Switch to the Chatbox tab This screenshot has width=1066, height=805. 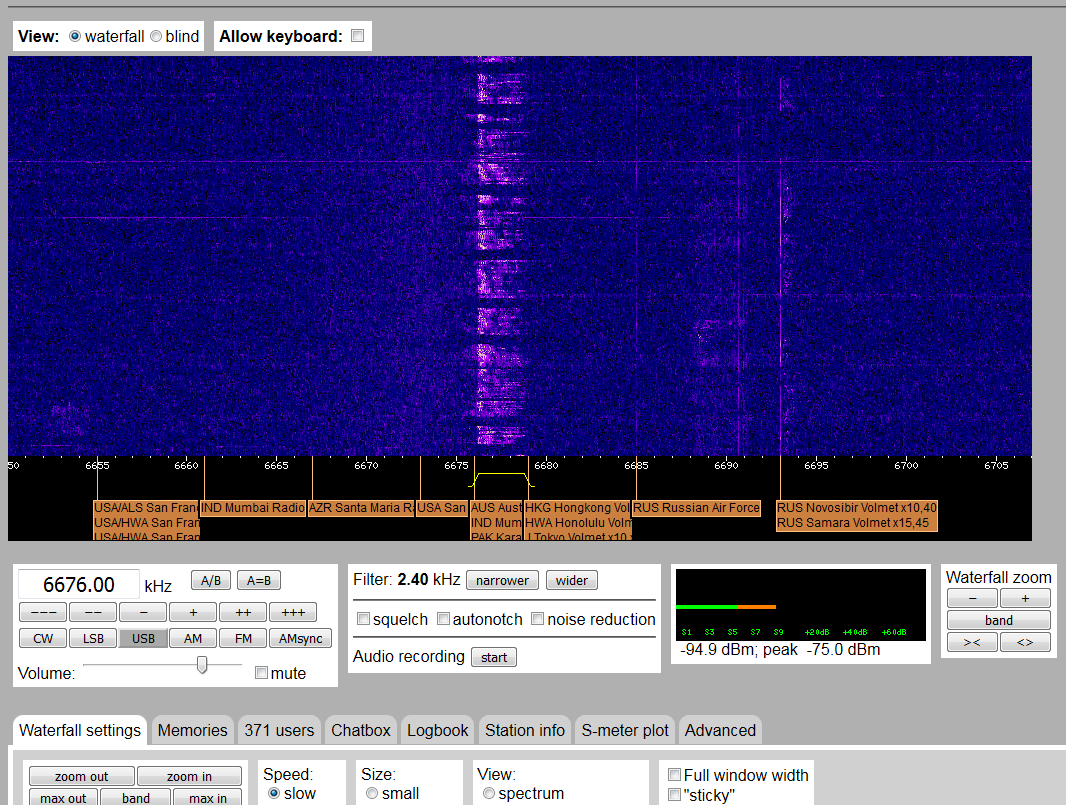[361, 730]
